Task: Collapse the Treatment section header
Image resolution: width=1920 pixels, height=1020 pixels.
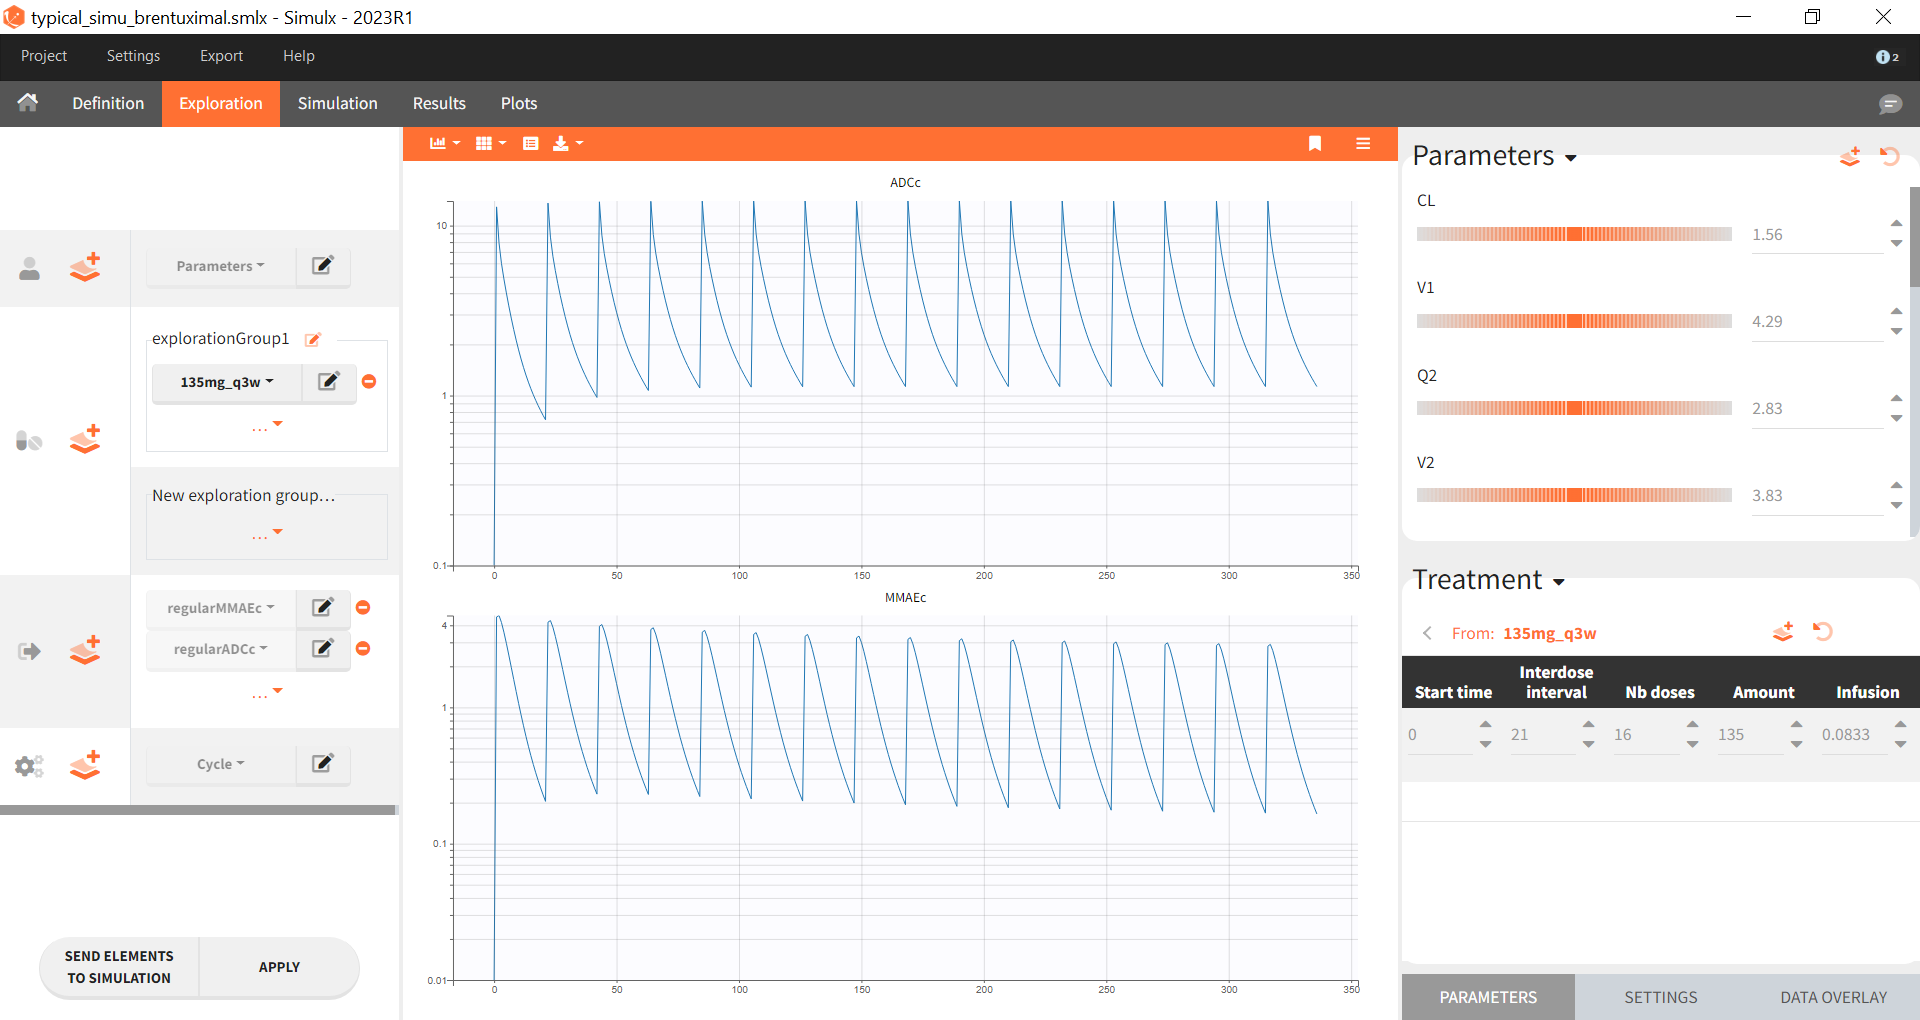Action: (1488, 581)
